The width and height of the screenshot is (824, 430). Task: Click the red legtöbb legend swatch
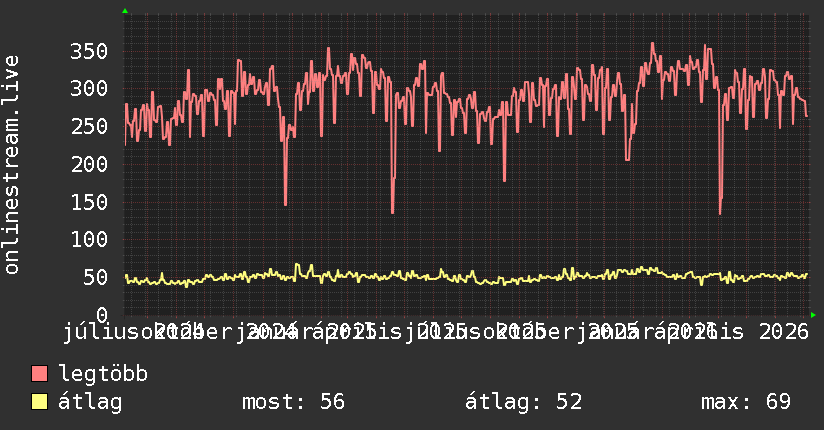[39, 373]
